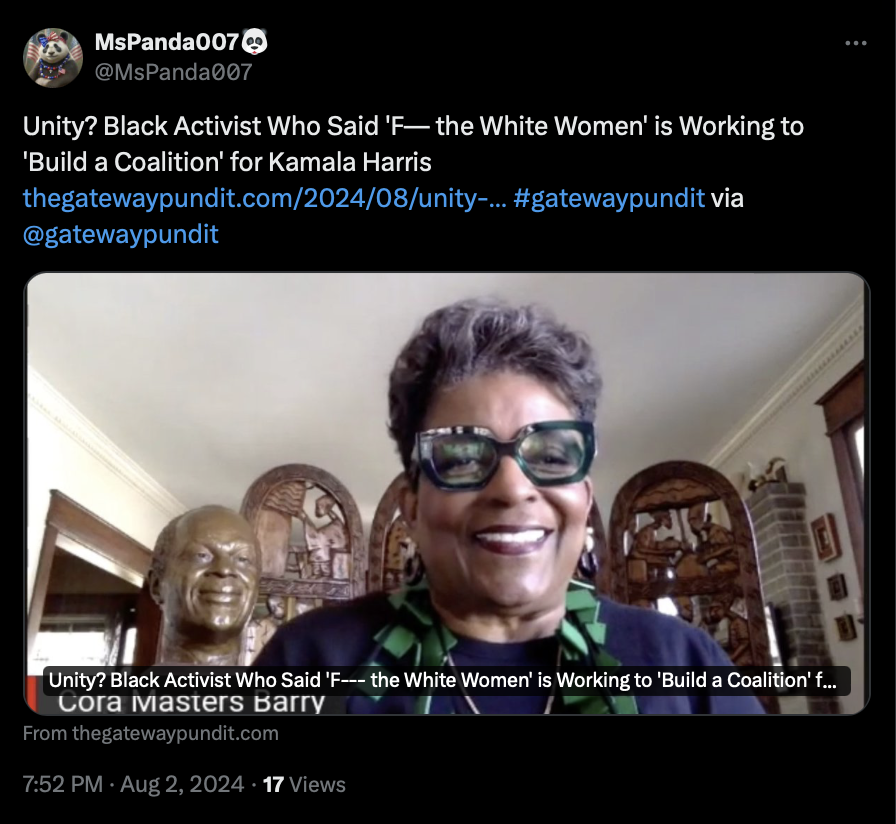Click the 'Kamala Harris' text in tweet
896x824 pixels.
(x=350, y=162)
